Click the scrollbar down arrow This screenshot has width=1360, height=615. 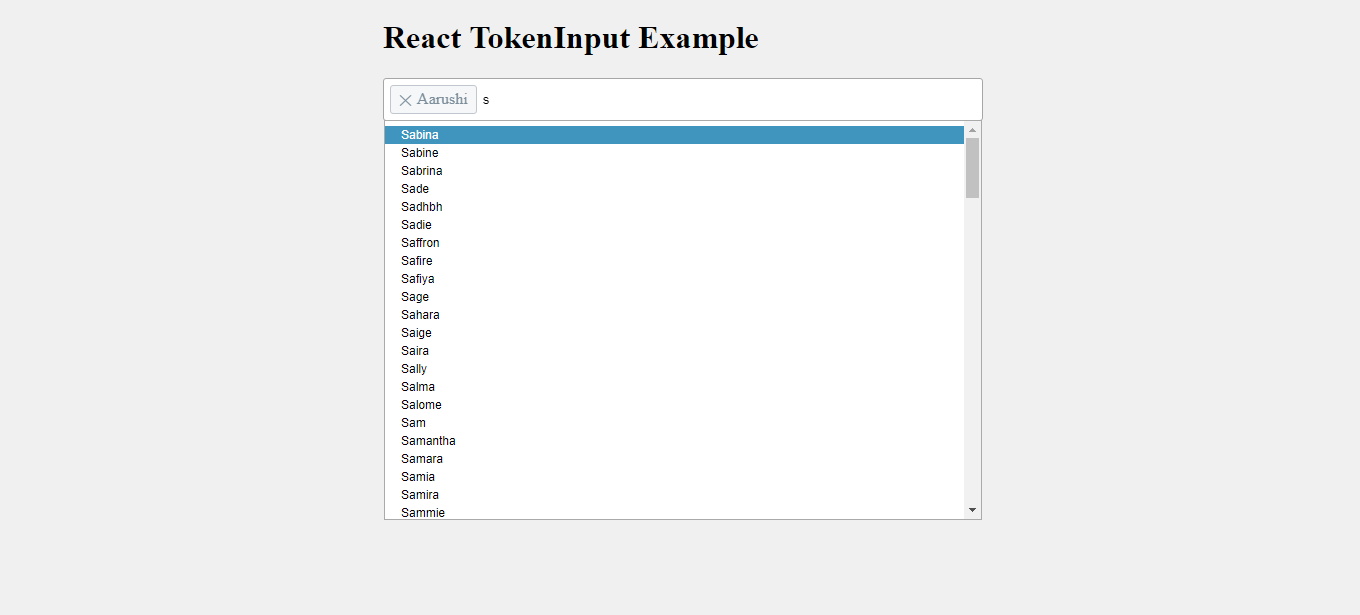[x=972, y=511]
